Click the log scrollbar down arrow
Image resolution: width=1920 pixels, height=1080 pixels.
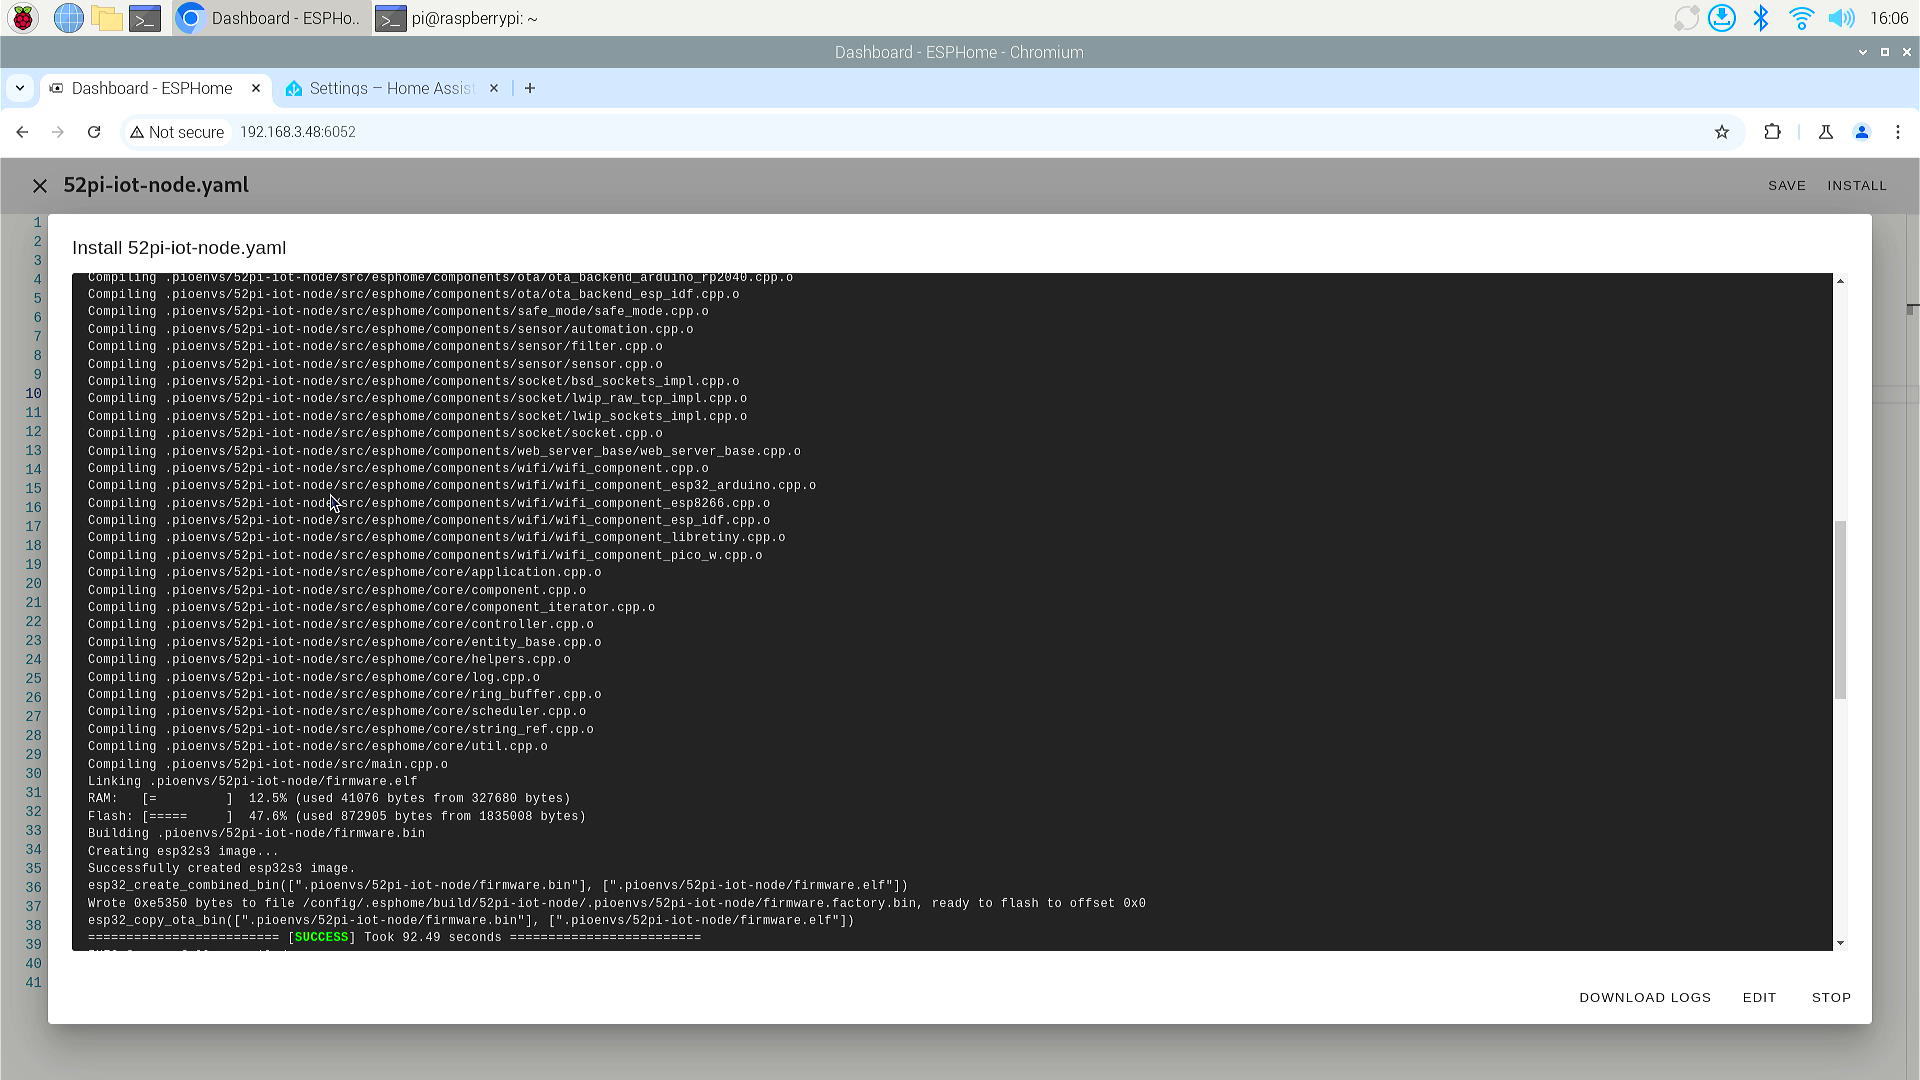(x=1840, y=943)
